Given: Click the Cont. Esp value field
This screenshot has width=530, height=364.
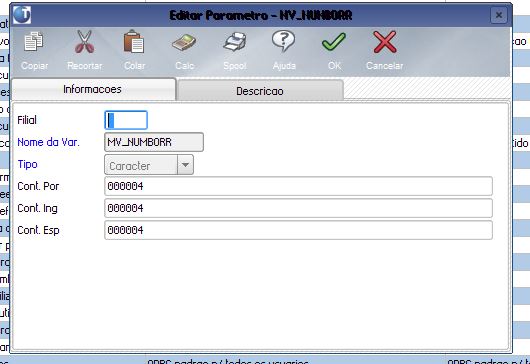Looking at the screenshot, I should pyautogui.click(x=298, y=230).
